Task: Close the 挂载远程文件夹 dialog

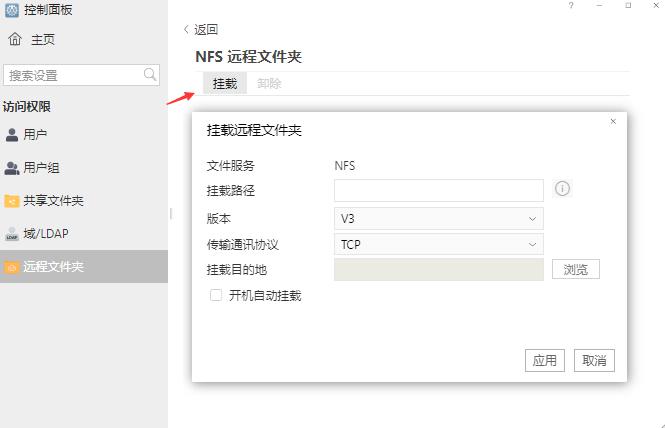Action: [613, 121]
